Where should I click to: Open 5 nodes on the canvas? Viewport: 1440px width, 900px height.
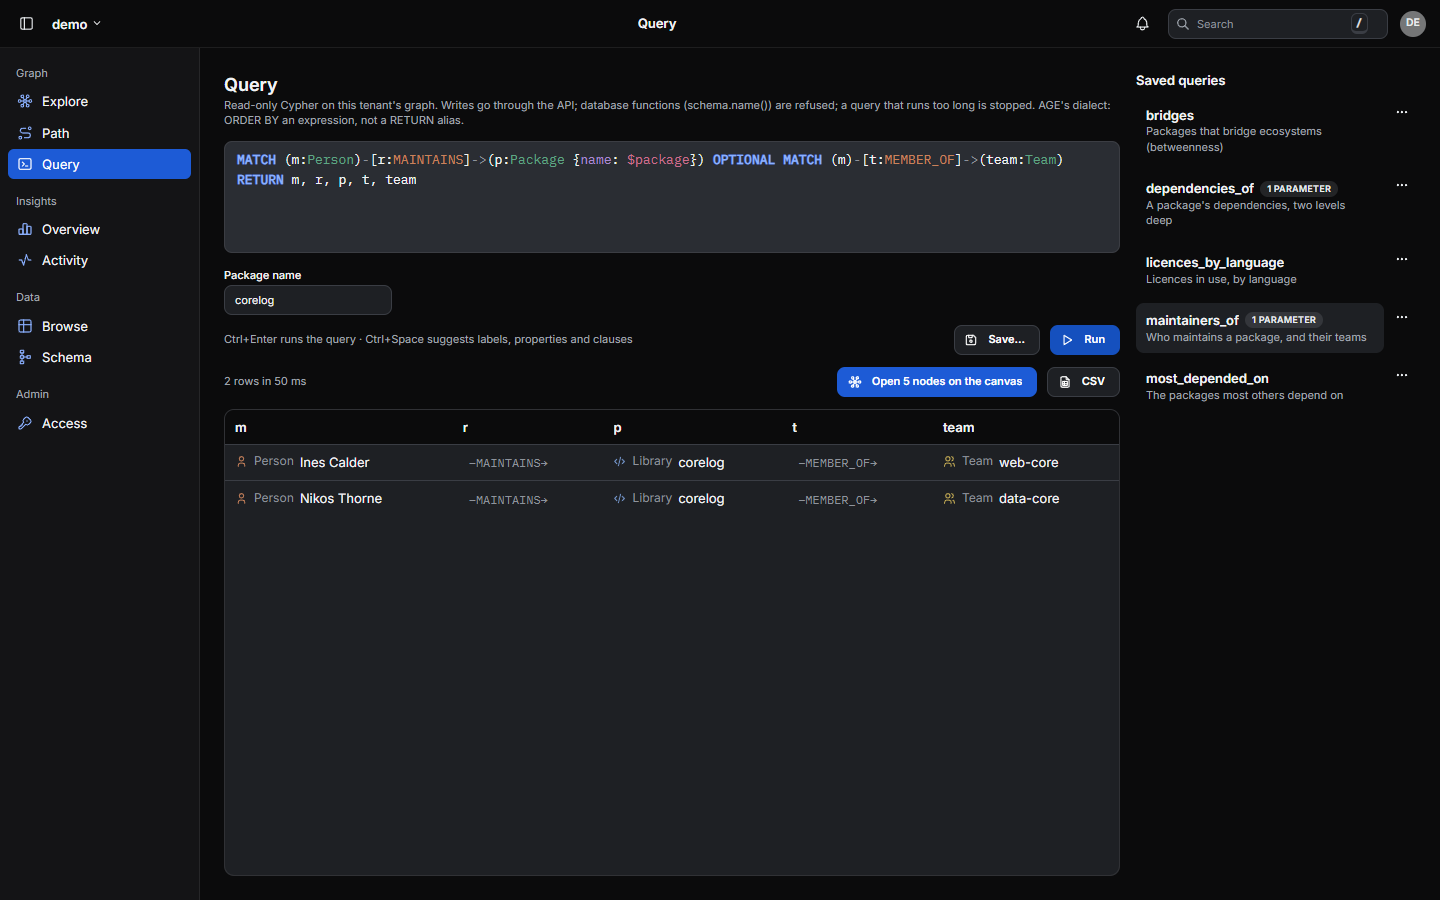(x=936, y=382)
